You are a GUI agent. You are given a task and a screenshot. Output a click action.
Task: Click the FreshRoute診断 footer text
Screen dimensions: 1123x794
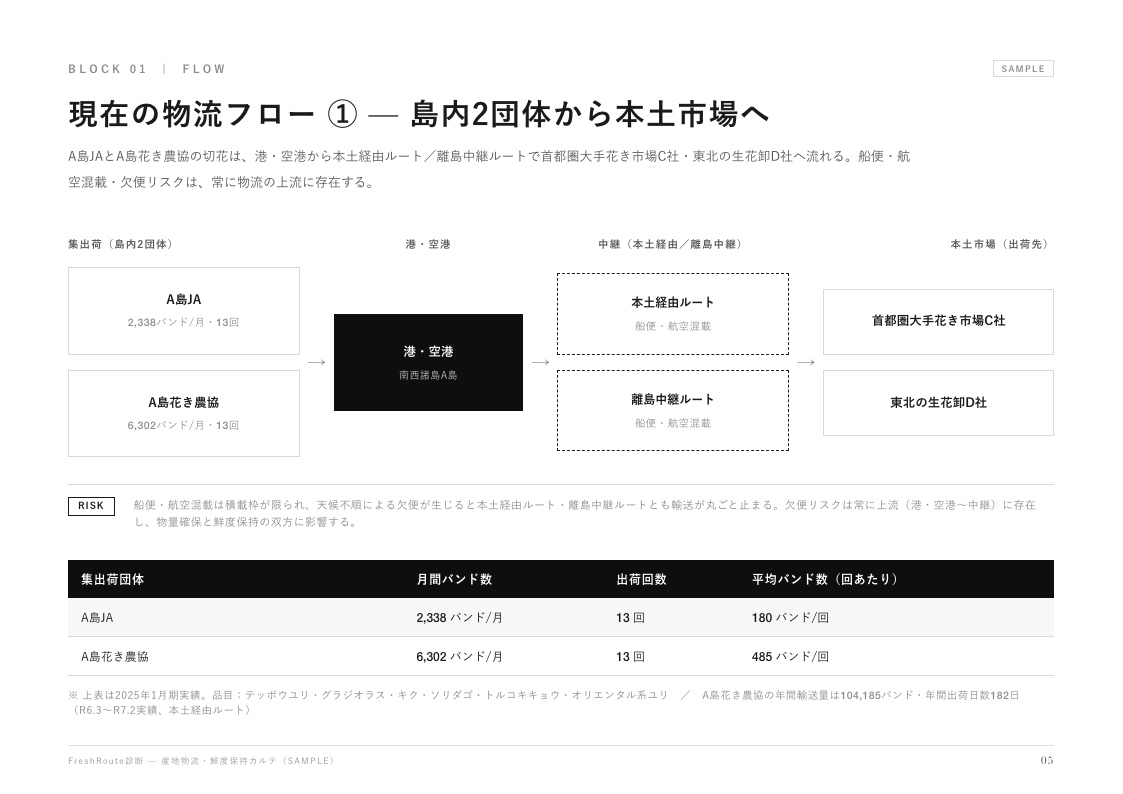[x=201, y=760]
